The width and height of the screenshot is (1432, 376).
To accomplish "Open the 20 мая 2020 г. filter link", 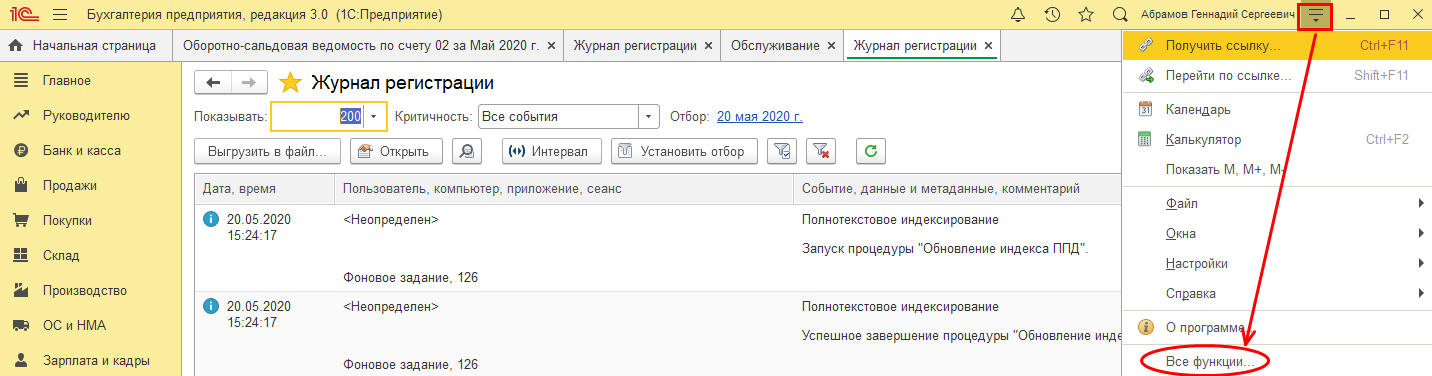I will (760, 117).
